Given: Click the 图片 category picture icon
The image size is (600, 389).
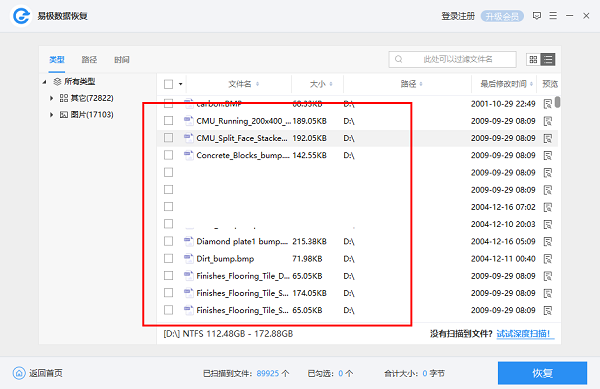Looking at the screenshot, I should [x=64, y=114].
